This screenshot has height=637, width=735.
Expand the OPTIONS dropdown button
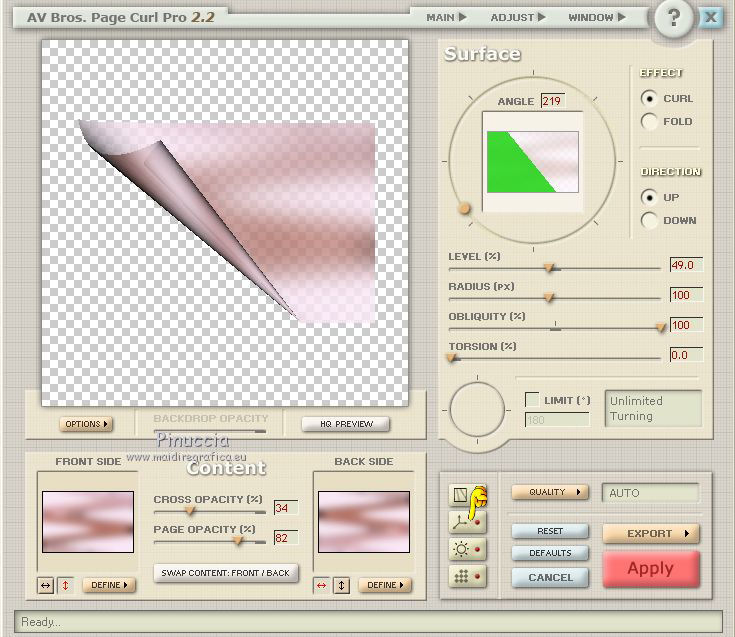point(86,424)
